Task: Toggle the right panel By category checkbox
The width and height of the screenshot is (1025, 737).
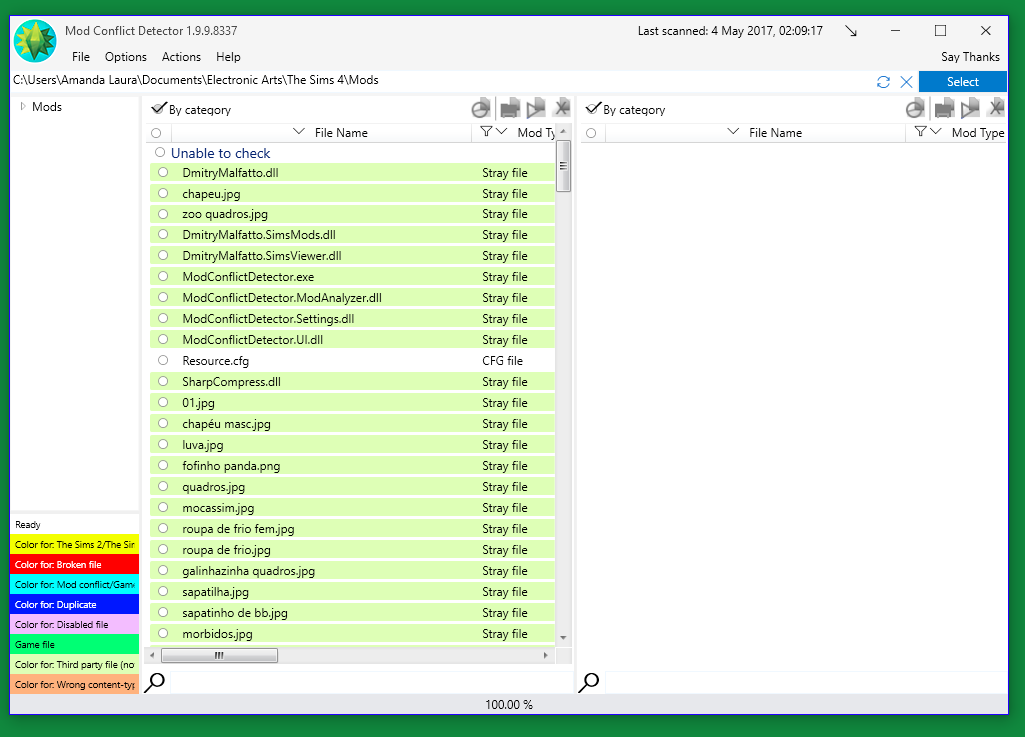Action: 592,109
